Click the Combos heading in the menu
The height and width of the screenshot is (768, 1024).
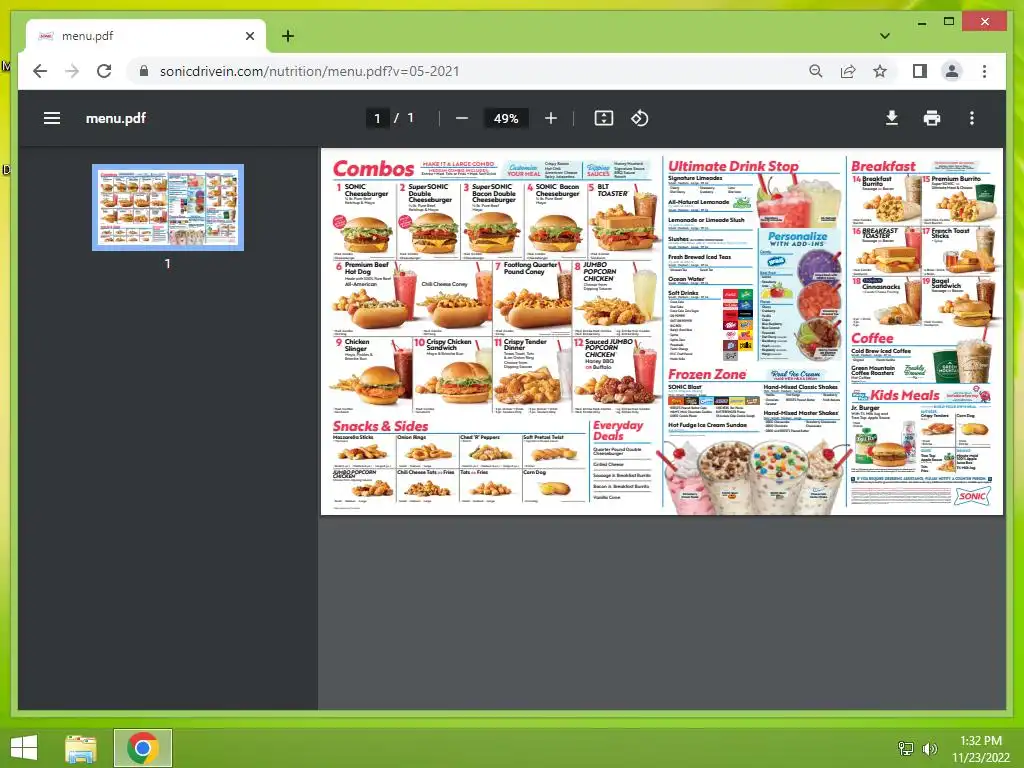[373, 168]
